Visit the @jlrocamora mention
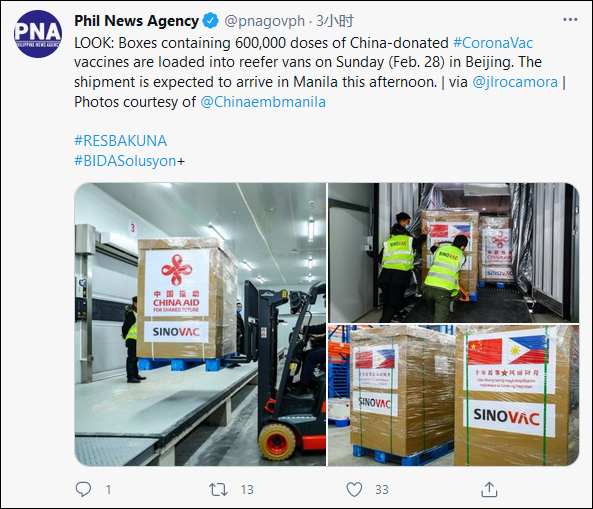This screenshot has height=509, width=593. point(515,82)
